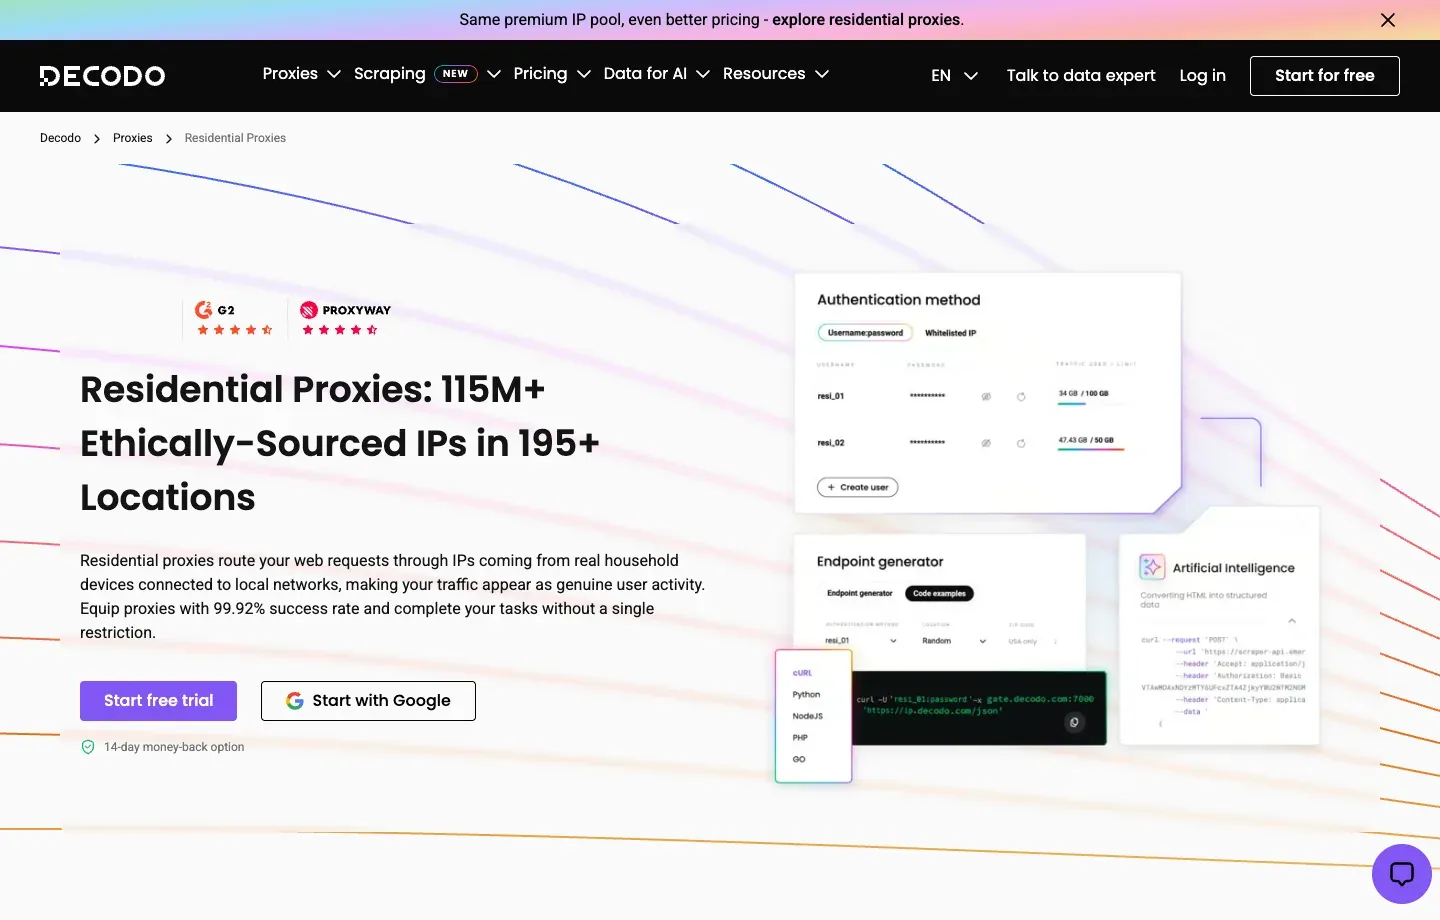Expand the Scraping chevron arrow
The height and width of the screenshot is (920, 1440).
click(x=494, y=74)
